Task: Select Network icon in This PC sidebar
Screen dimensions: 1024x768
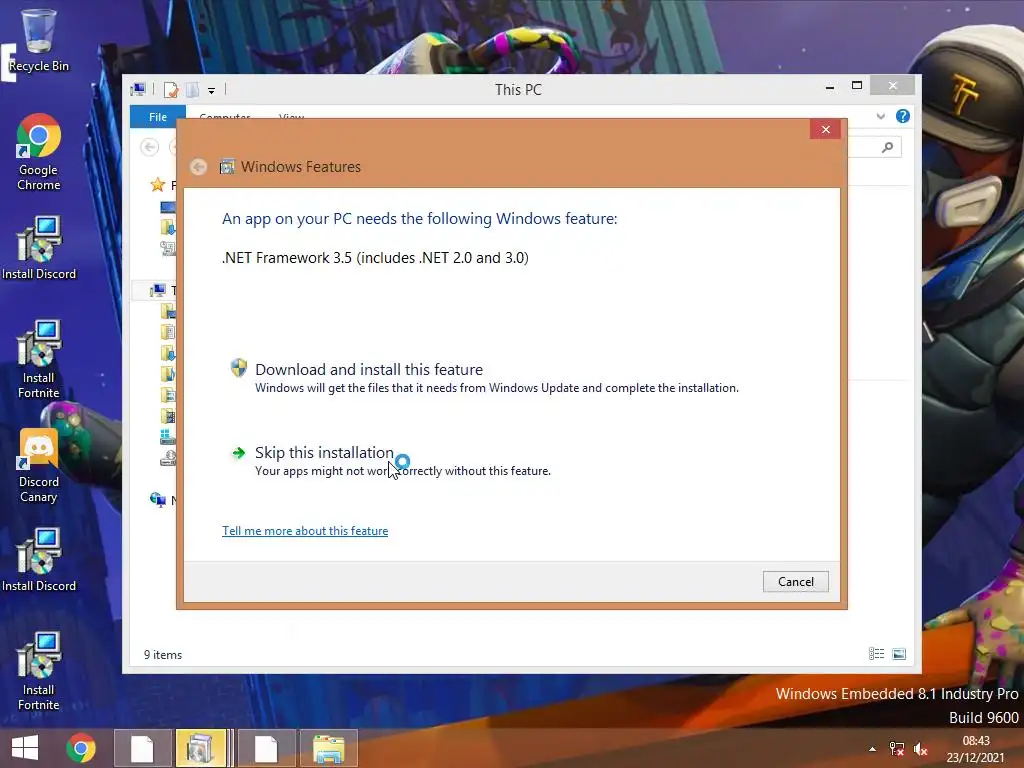Action: click(157, 500)
